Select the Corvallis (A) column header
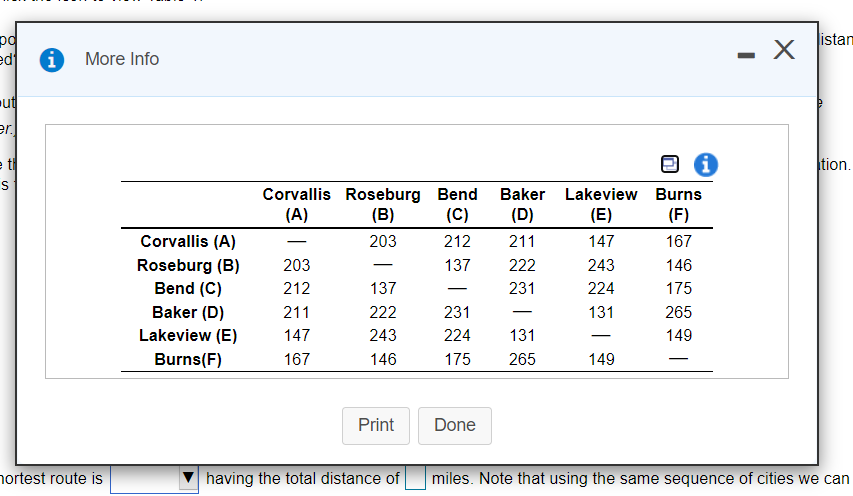 296,204
